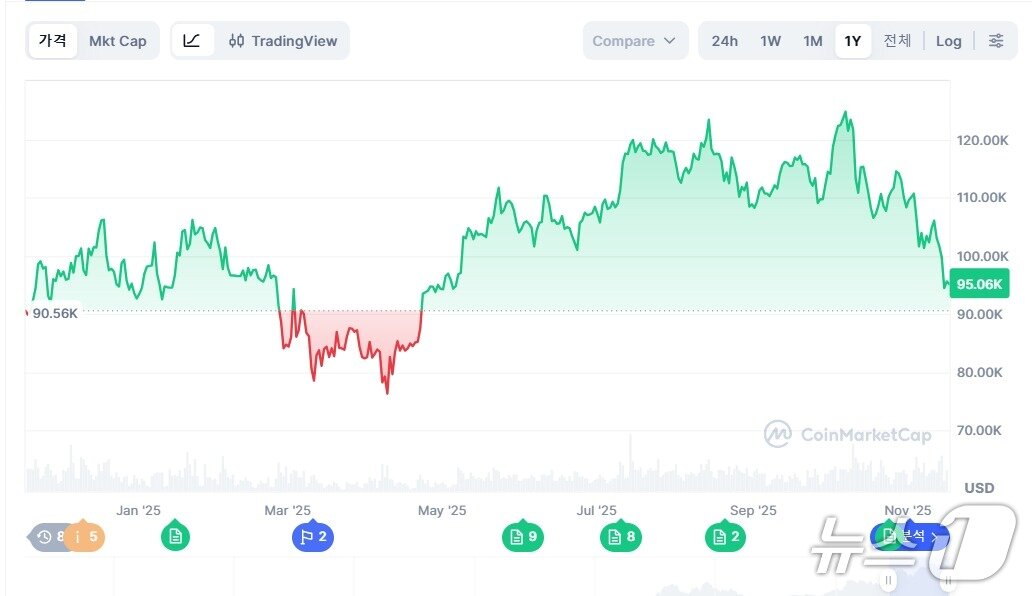Image resolution: width=1032 pixels, height=596 pixels.
Task: Show the 전체 (all) time range
Action: coord(897,41)
